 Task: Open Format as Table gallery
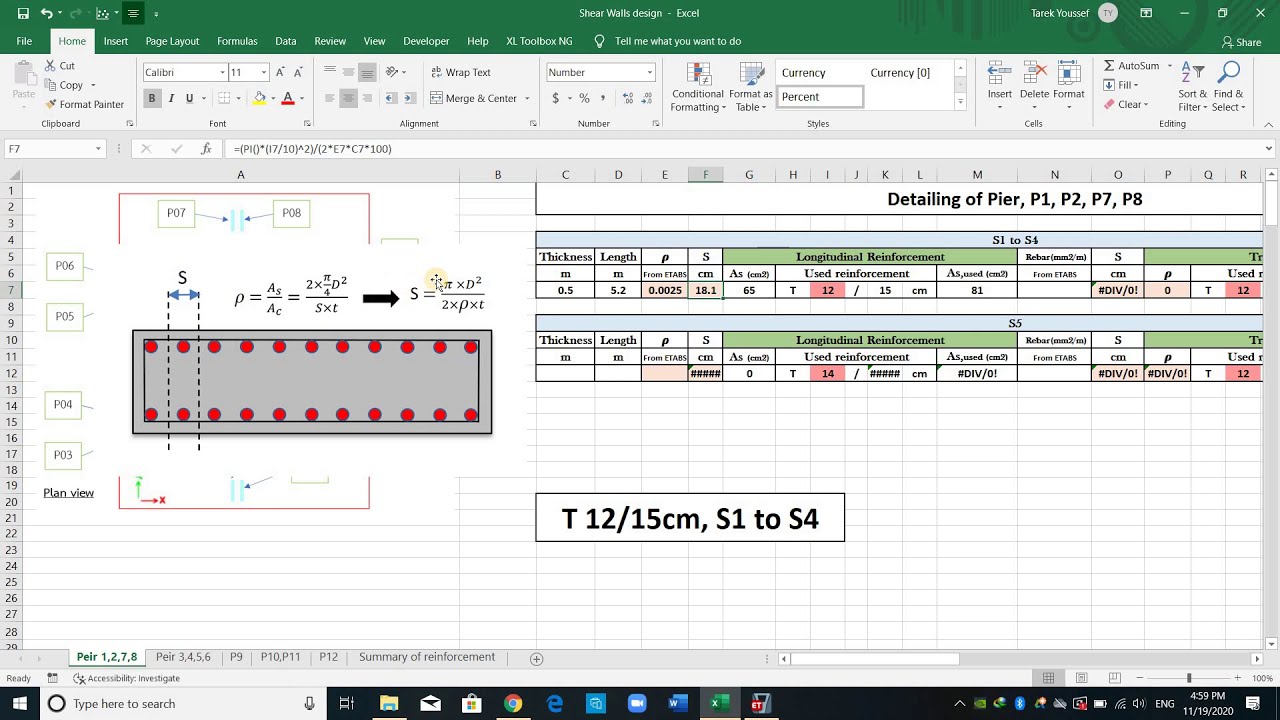pyautogui.click(x=751, y=88)
